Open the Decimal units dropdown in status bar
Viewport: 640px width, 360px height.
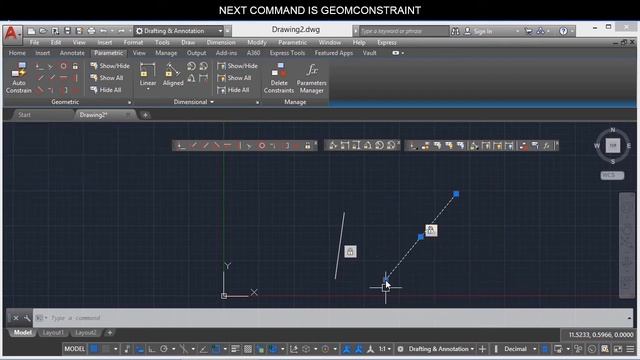pos(520,349)
